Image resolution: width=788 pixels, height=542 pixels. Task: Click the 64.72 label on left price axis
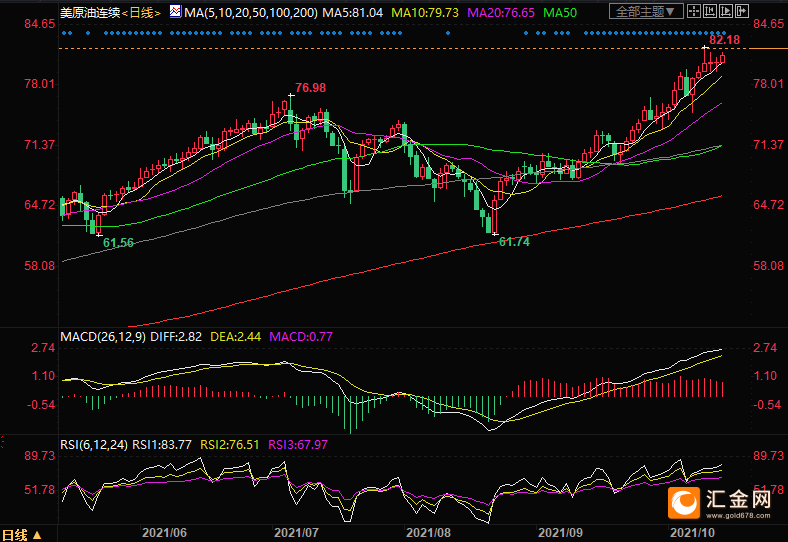40,205
